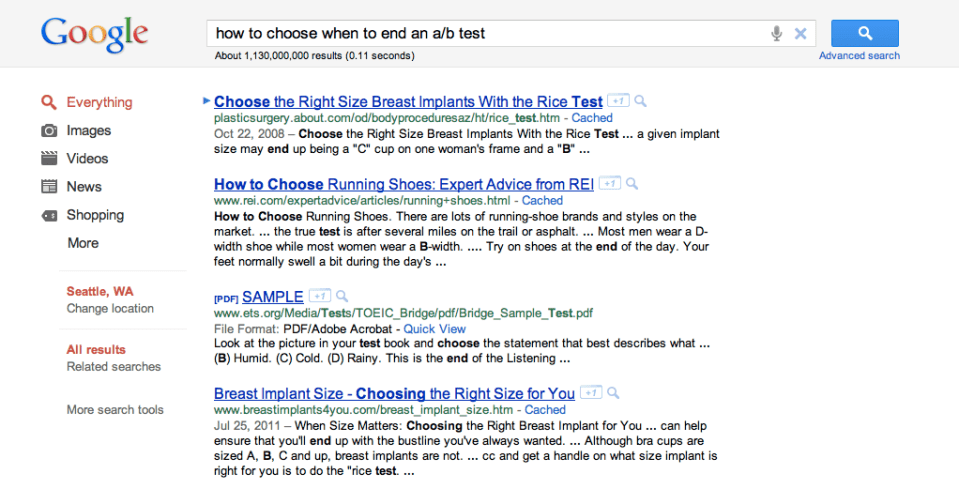Screen dimensions: 959x489
Task: Open the Advanced search link
Action: [x=859, y=56]
